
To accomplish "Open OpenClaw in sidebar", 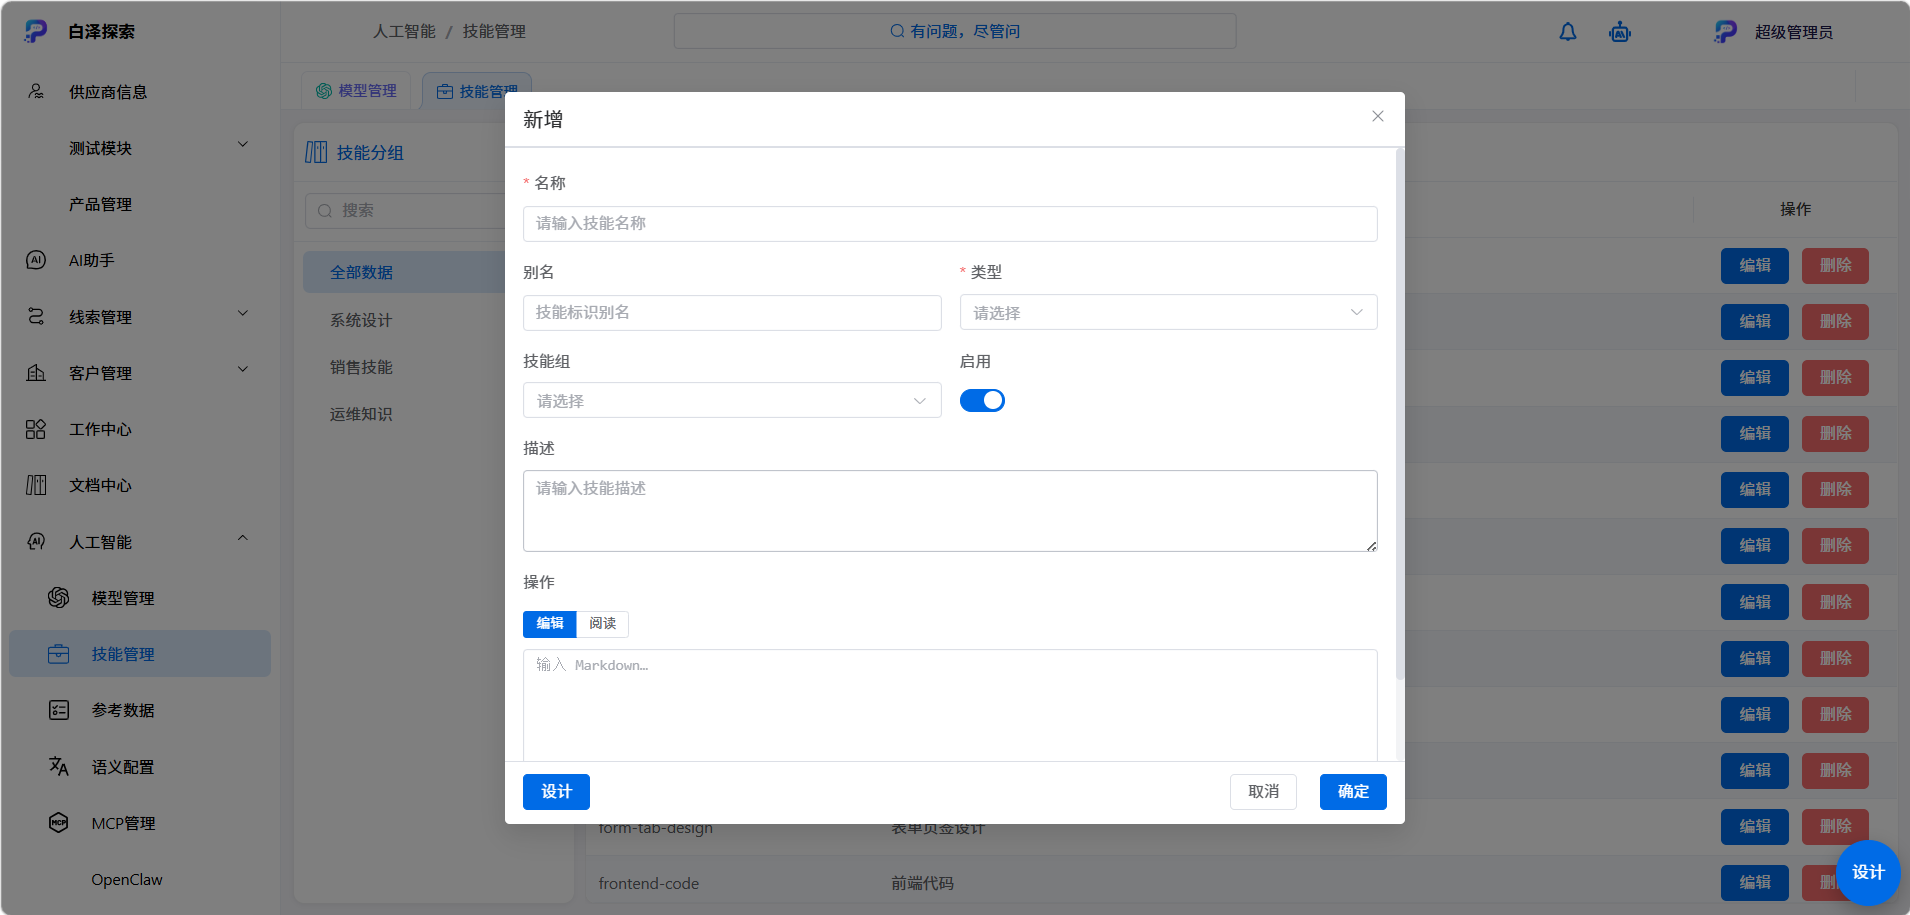I will pos(127,880).
